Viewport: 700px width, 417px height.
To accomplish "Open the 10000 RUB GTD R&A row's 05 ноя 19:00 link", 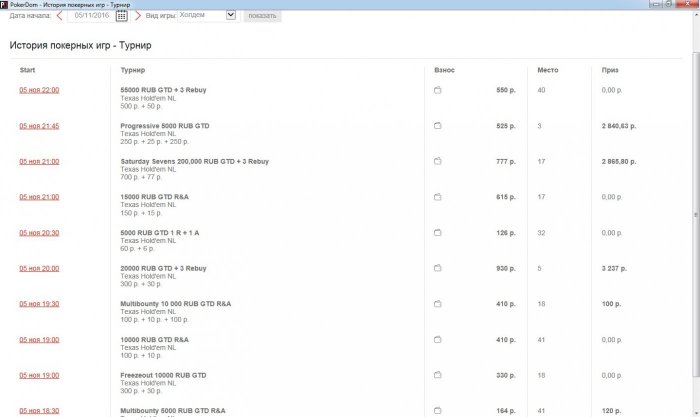I will [x=39, y=340].
